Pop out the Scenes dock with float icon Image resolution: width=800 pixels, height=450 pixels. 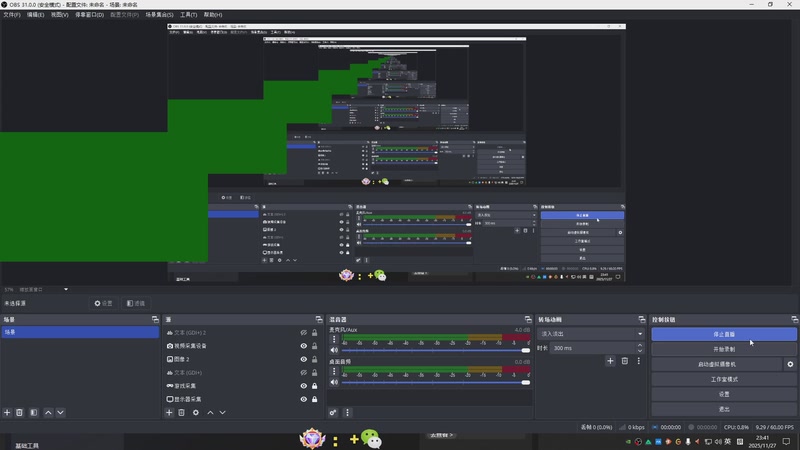point(155,319)
